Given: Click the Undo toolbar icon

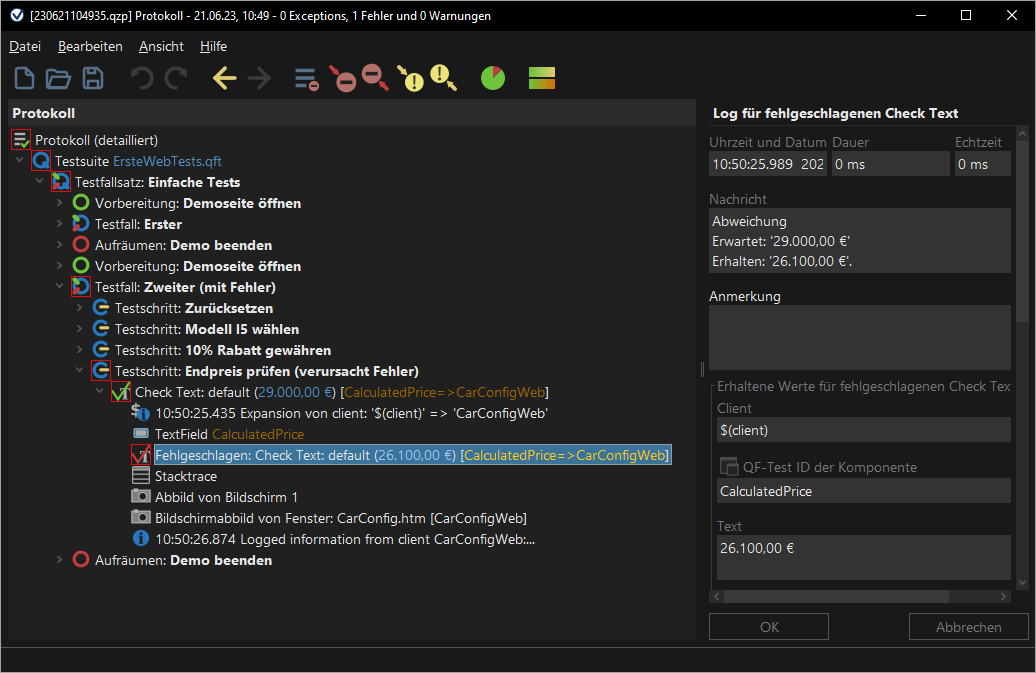Looking at the screenshot, I should 142,78.
